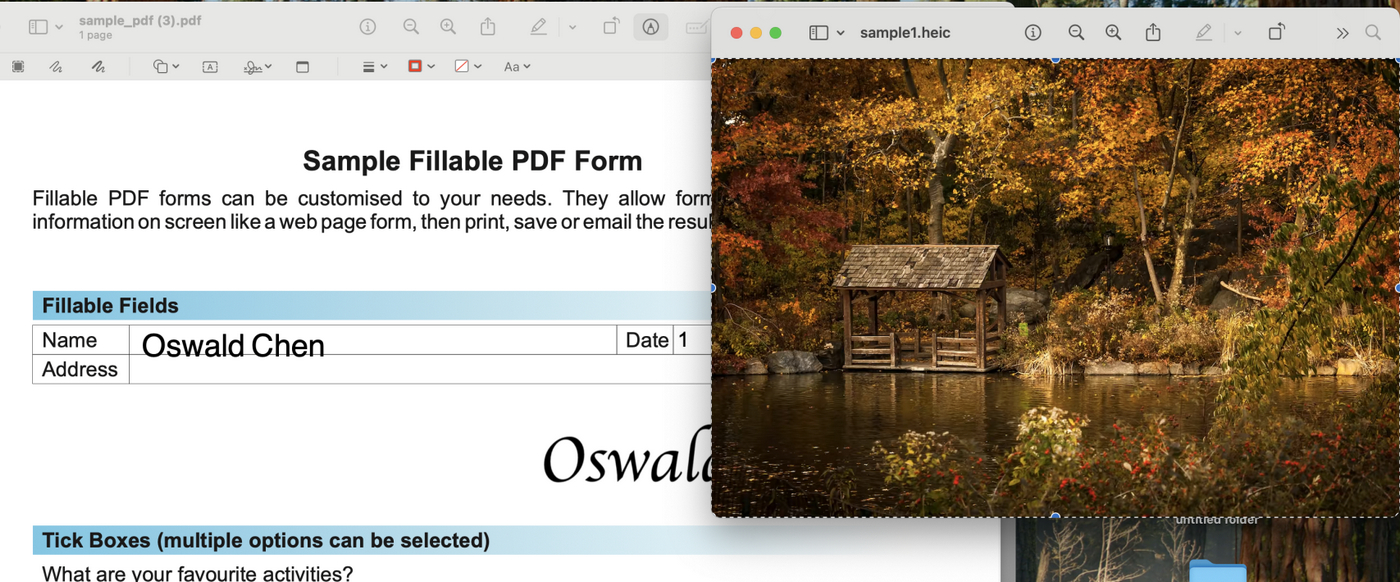Share the sample1.heic image
The width and height of the screenshot is (1400, 582).
tap(1153, 32)
